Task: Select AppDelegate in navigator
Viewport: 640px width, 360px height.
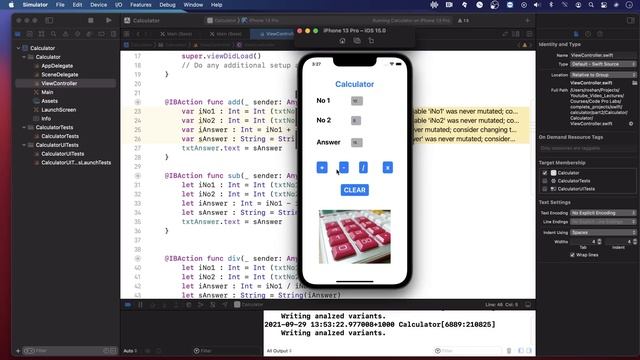Action: click(57, 66)
